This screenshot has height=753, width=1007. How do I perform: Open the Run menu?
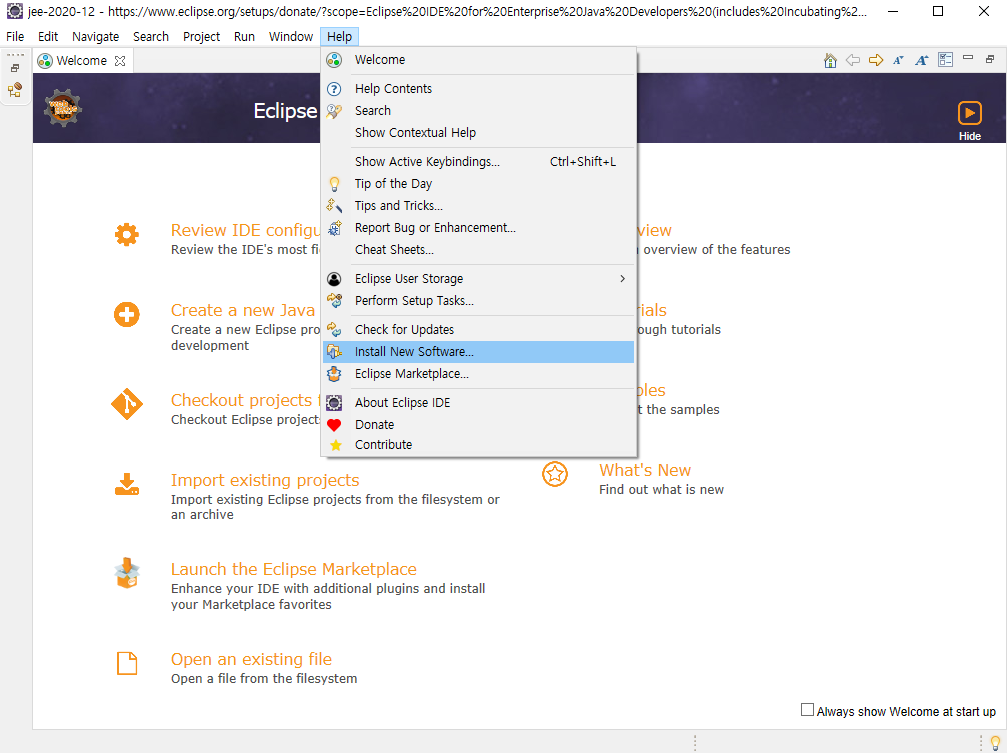tap(244, 37)
